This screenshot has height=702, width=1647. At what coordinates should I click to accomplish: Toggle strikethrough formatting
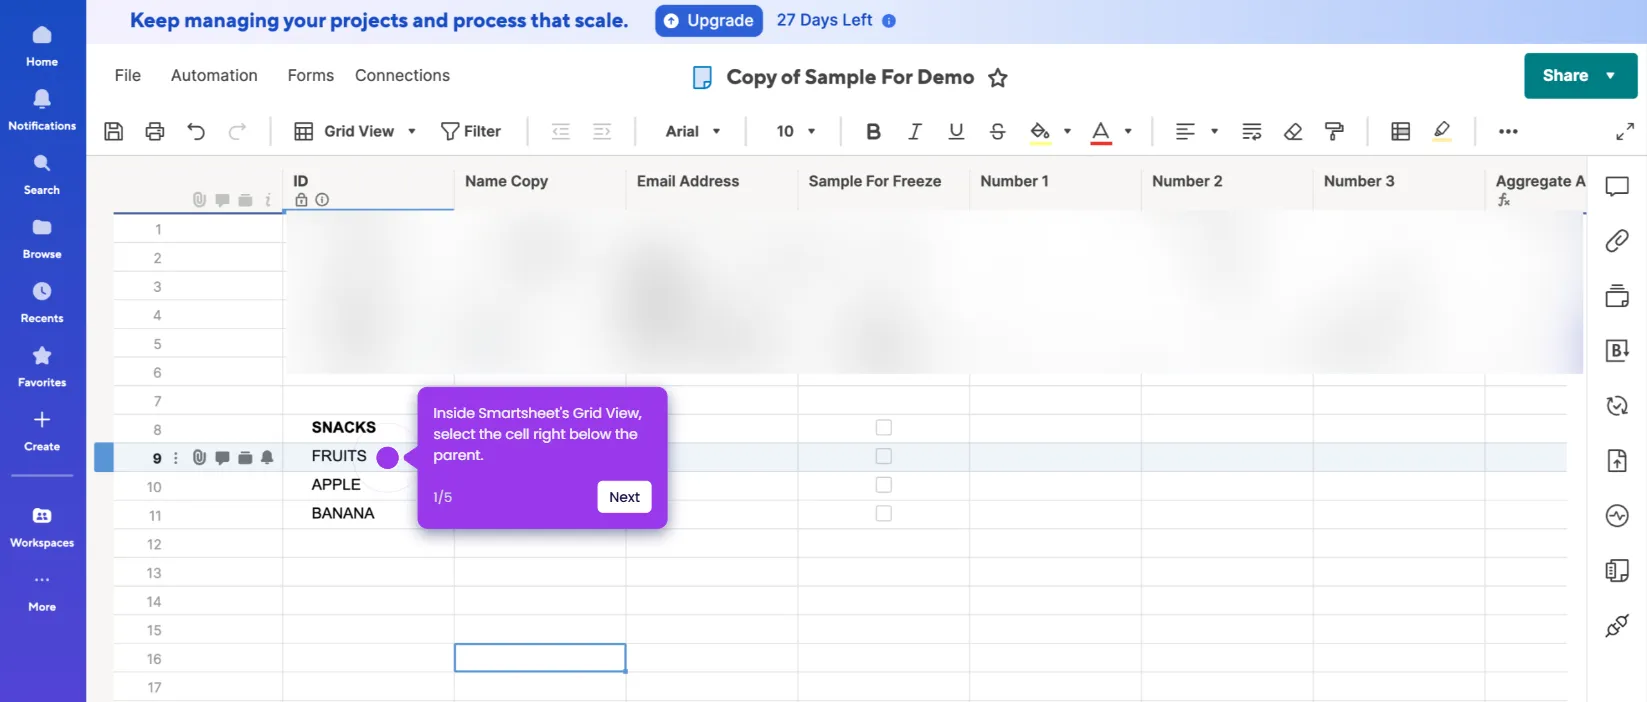pyautogui.click(x=997, y=131)
